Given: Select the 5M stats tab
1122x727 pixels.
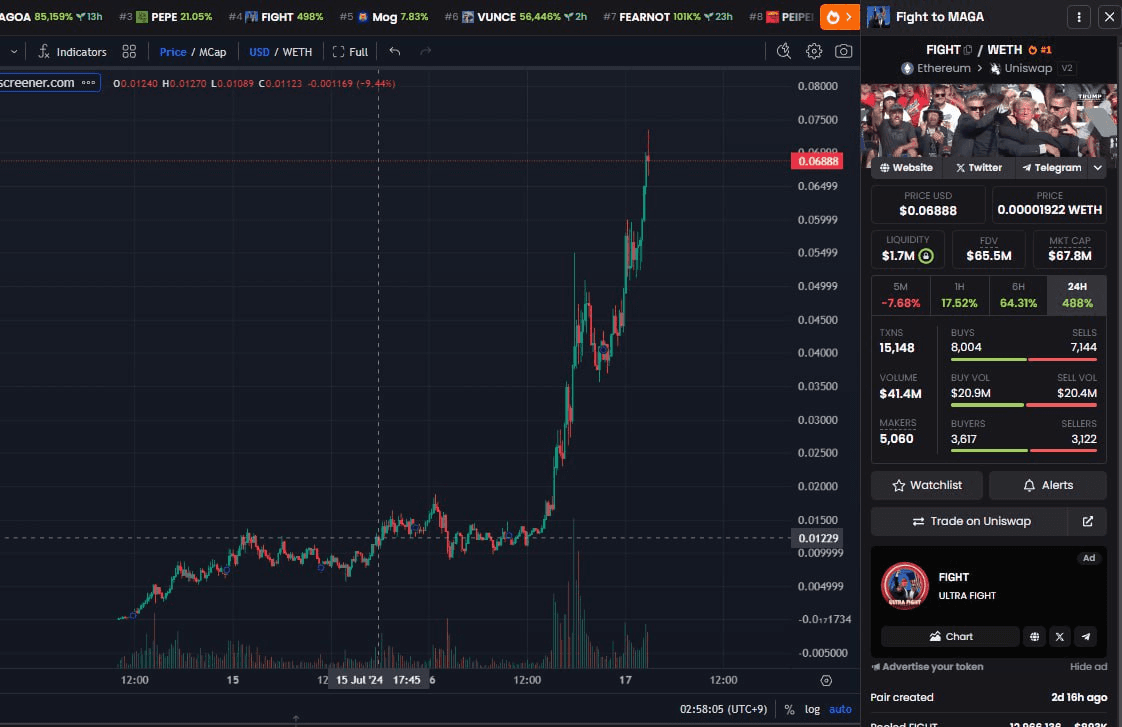Looking at the screenshot, I should click(900, 295).
